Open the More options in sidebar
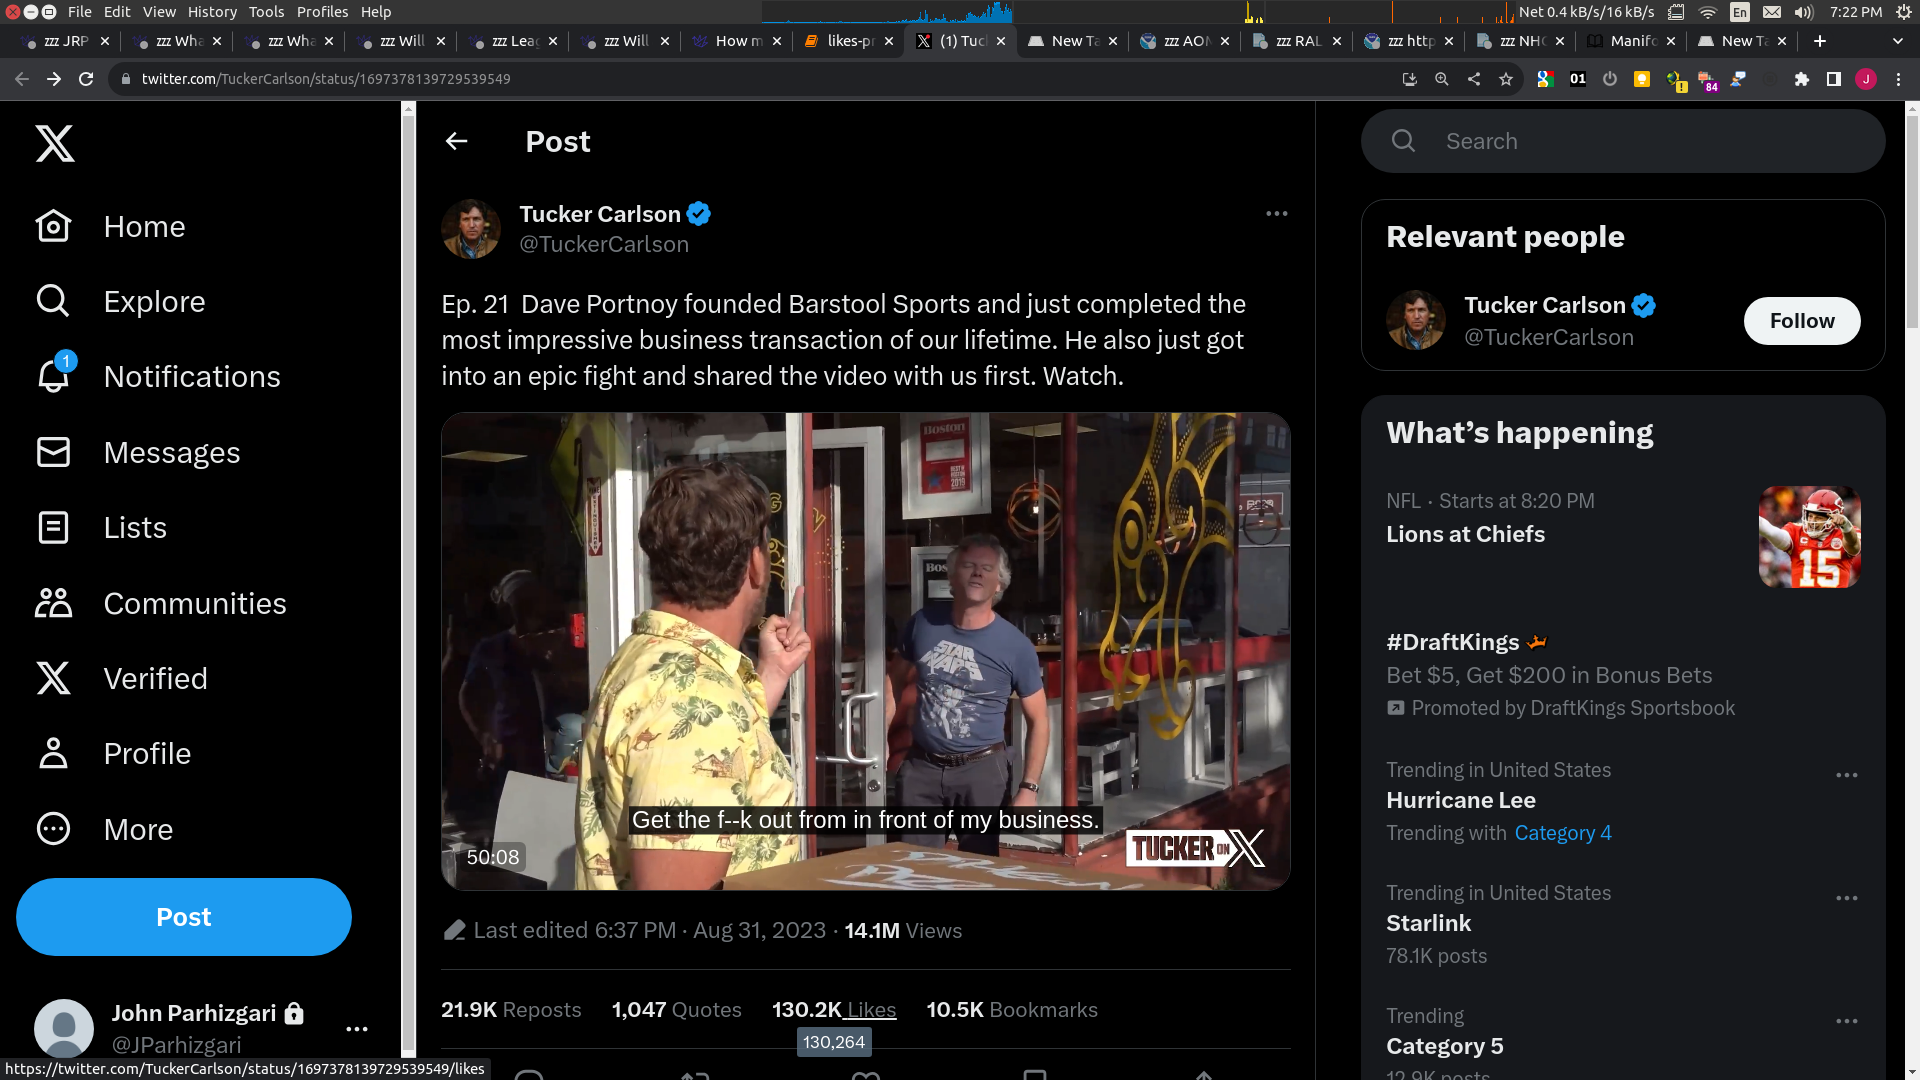Image resolution: width=1920 pixels, height=1080 pixels. tap(104, 829)
